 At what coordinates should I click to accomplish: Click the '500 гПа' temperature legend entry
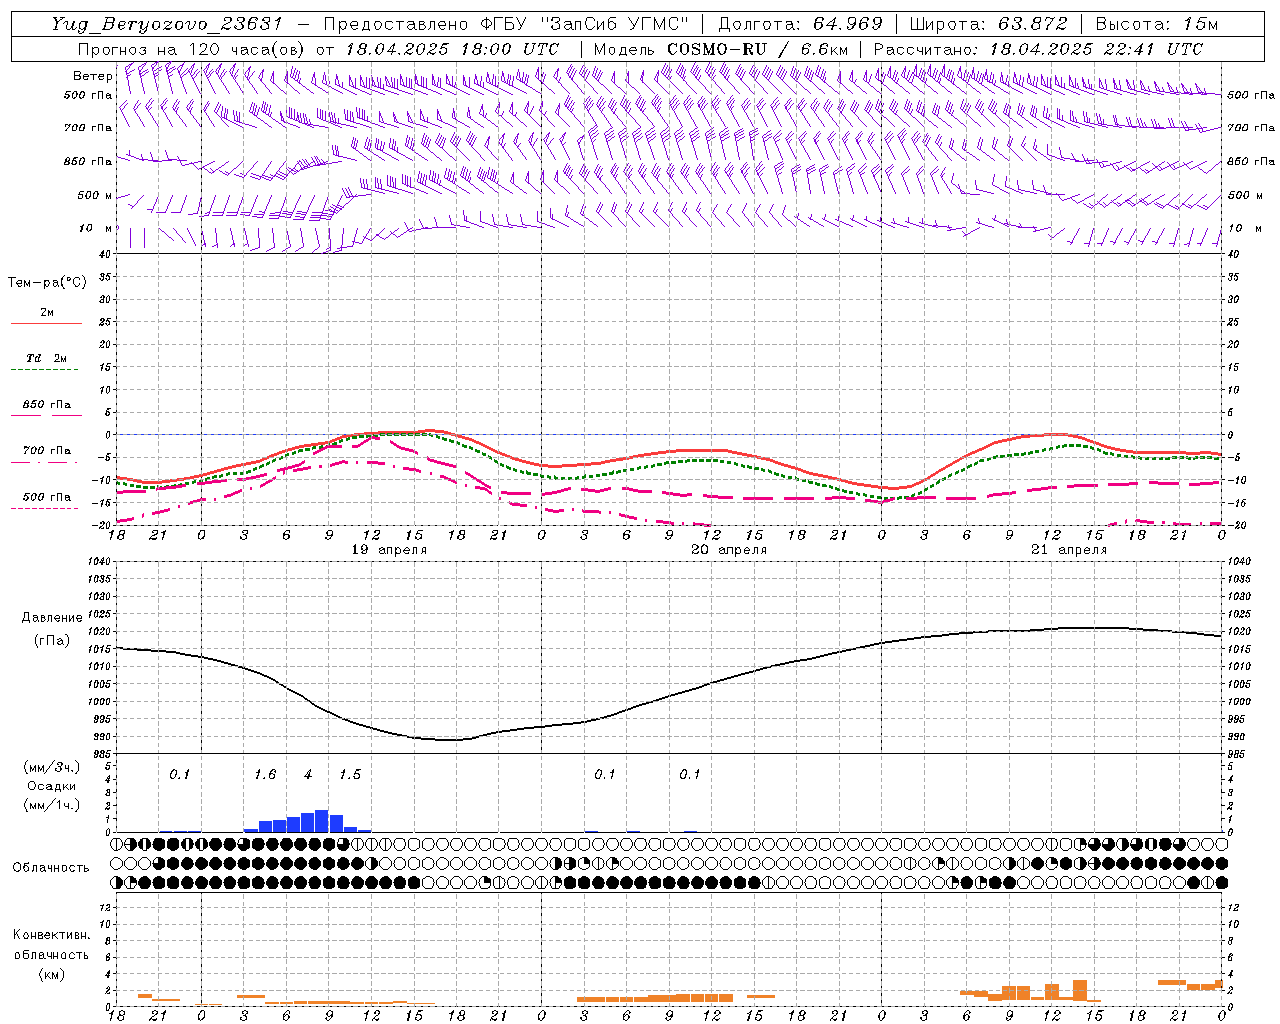(46, 497)
